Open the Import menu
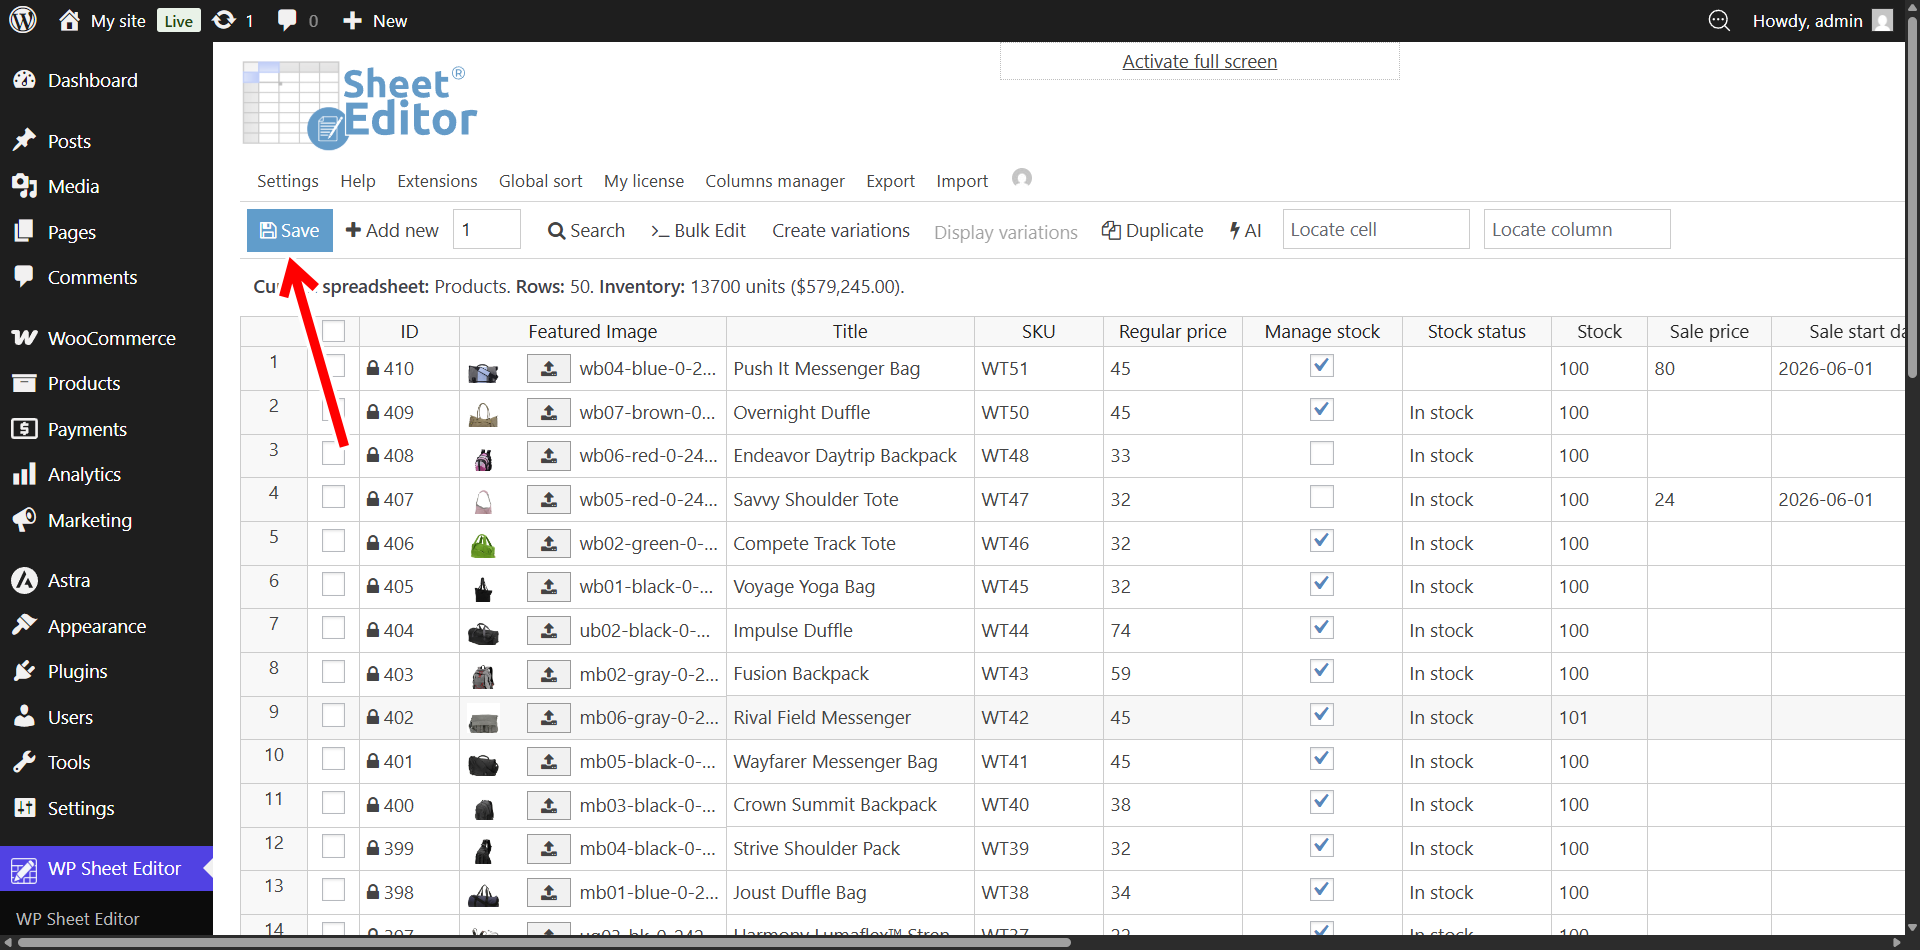The height and width of the screenshot is (950, 1920). [x=962, y=181]
